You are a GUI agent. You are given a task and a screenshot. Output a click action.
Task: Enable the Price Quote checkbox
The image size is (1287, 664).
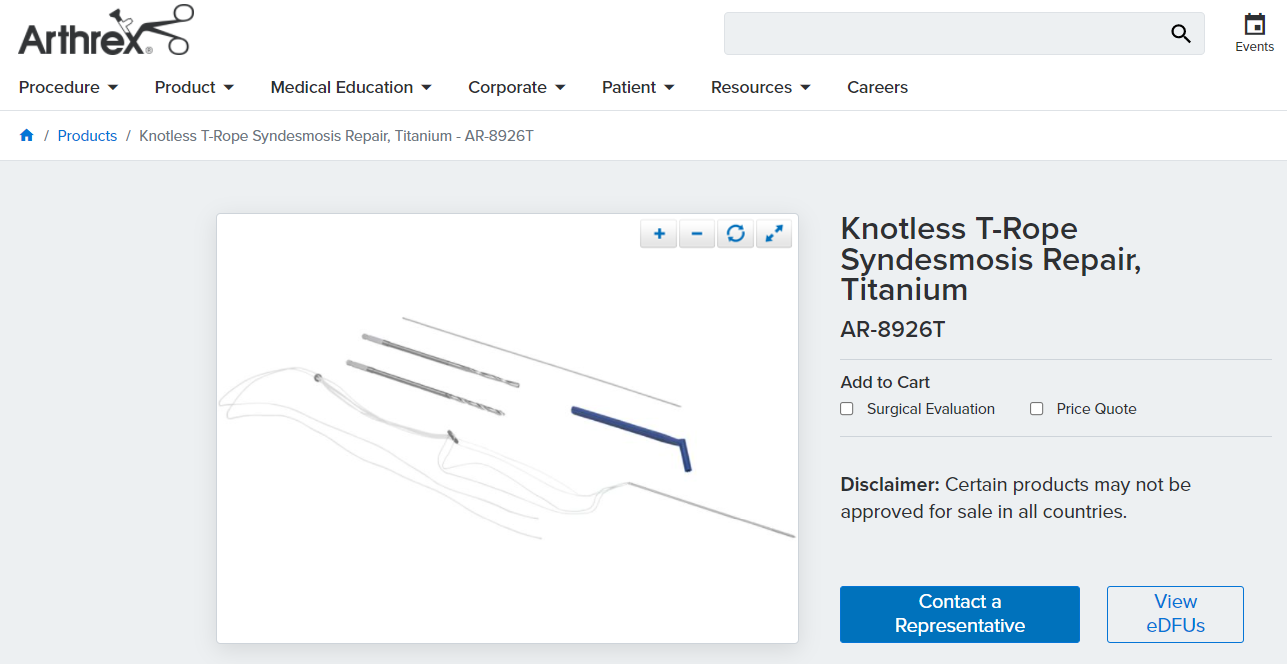click(1037, 409)
